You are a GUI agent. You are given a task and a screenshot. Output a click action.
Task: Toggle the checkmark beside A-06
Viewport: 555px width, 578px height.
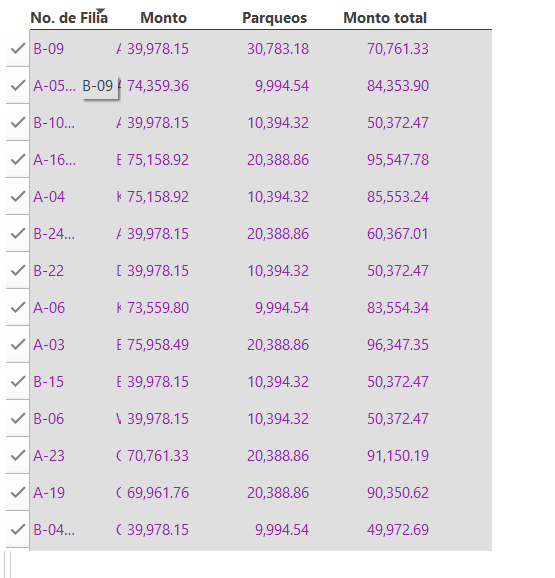pos(18,307)
